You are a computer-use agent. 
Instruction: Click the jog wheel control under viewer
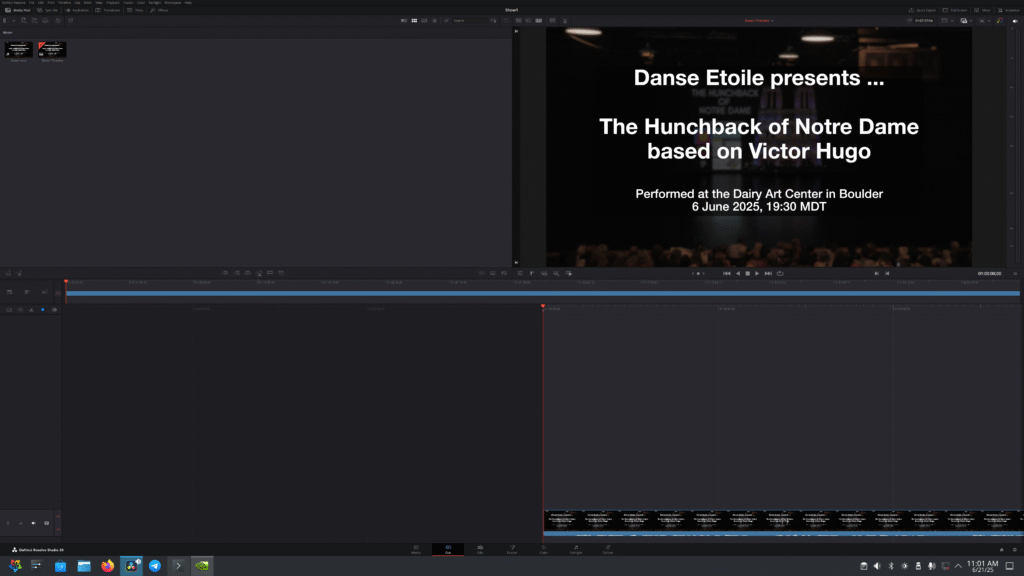698,274
